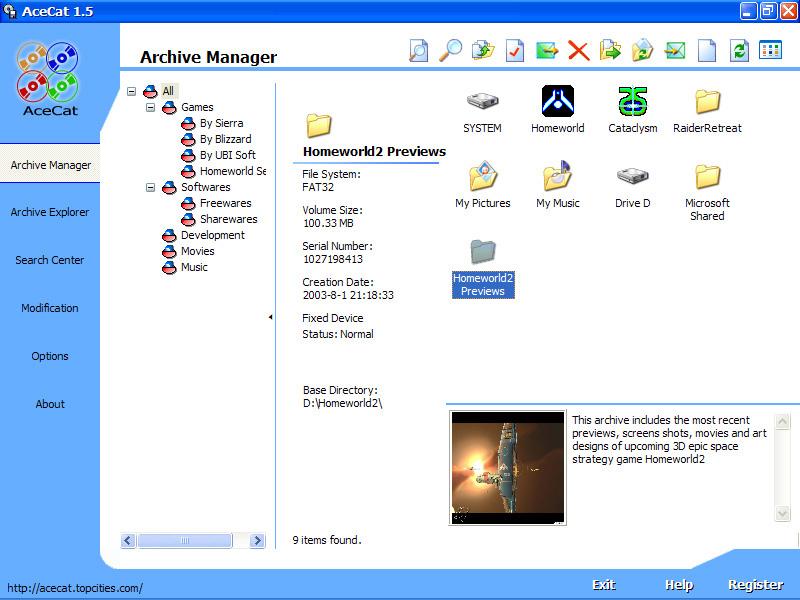
Task: Click the magnifying glass search toolbar icon
Action: [451, 51]
